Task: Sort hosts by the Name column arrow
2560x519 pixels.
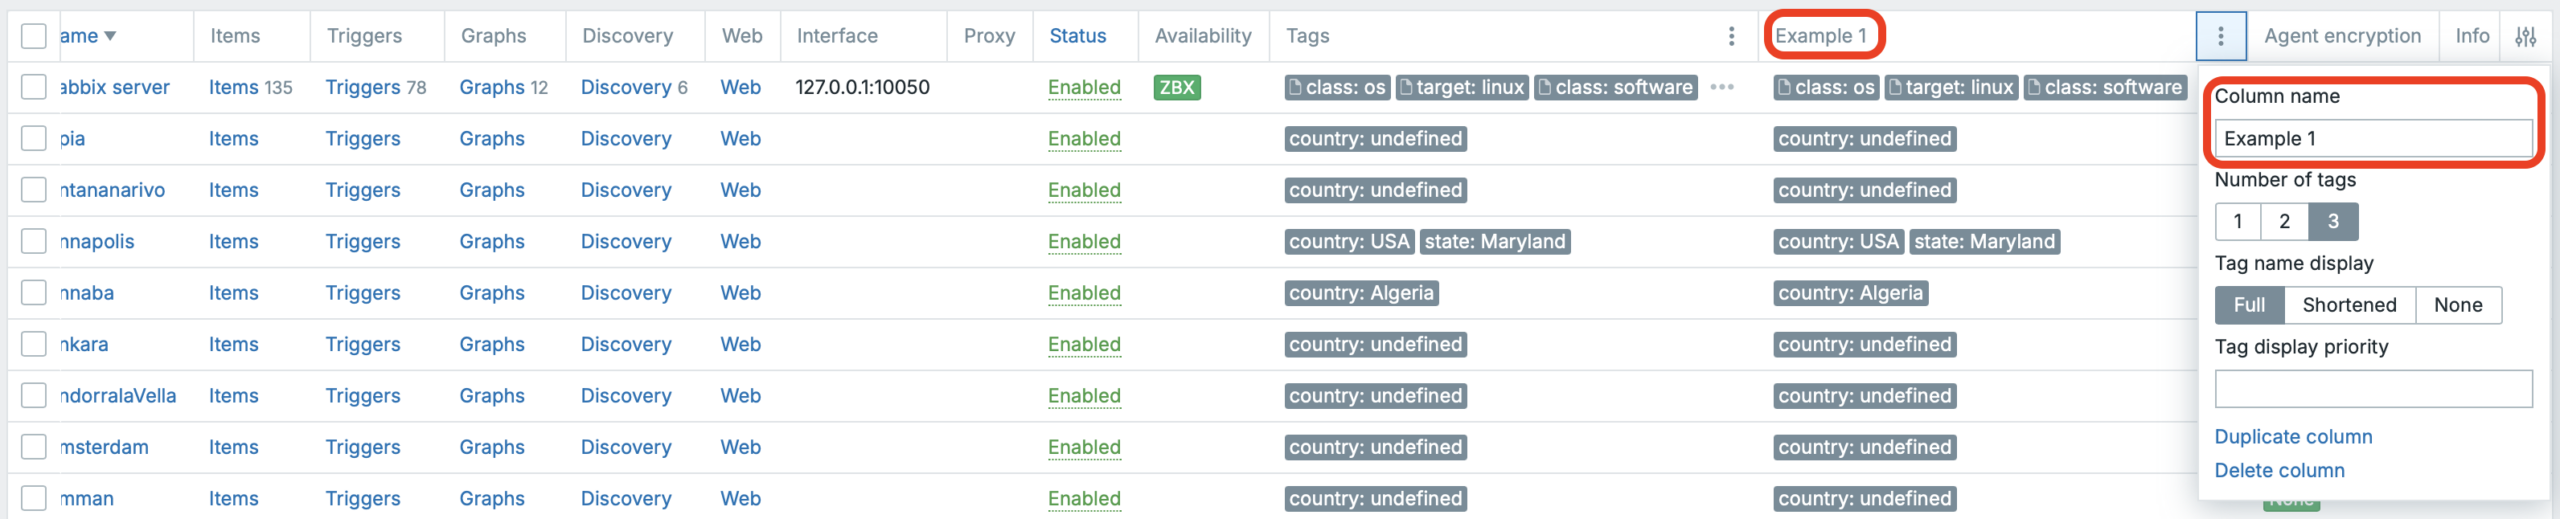Action: point(110,36)
